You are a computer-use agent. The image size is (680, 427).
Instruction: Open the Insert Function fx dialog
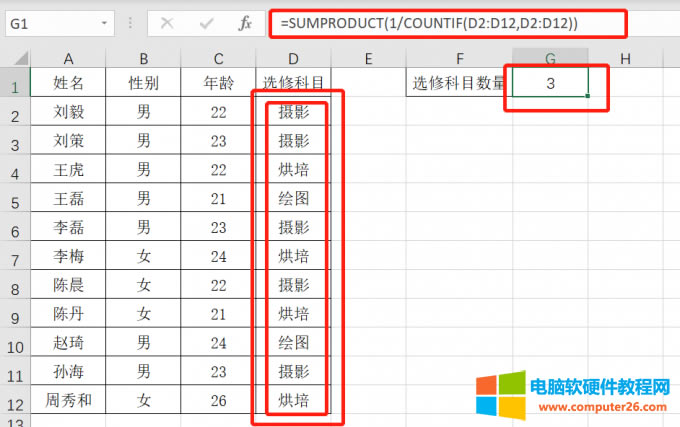click(245, 23)
